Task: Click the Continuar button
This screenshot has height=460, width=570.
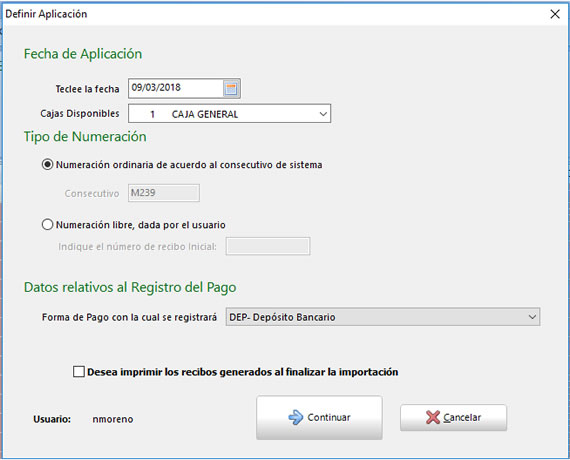Action: (319, 417)
